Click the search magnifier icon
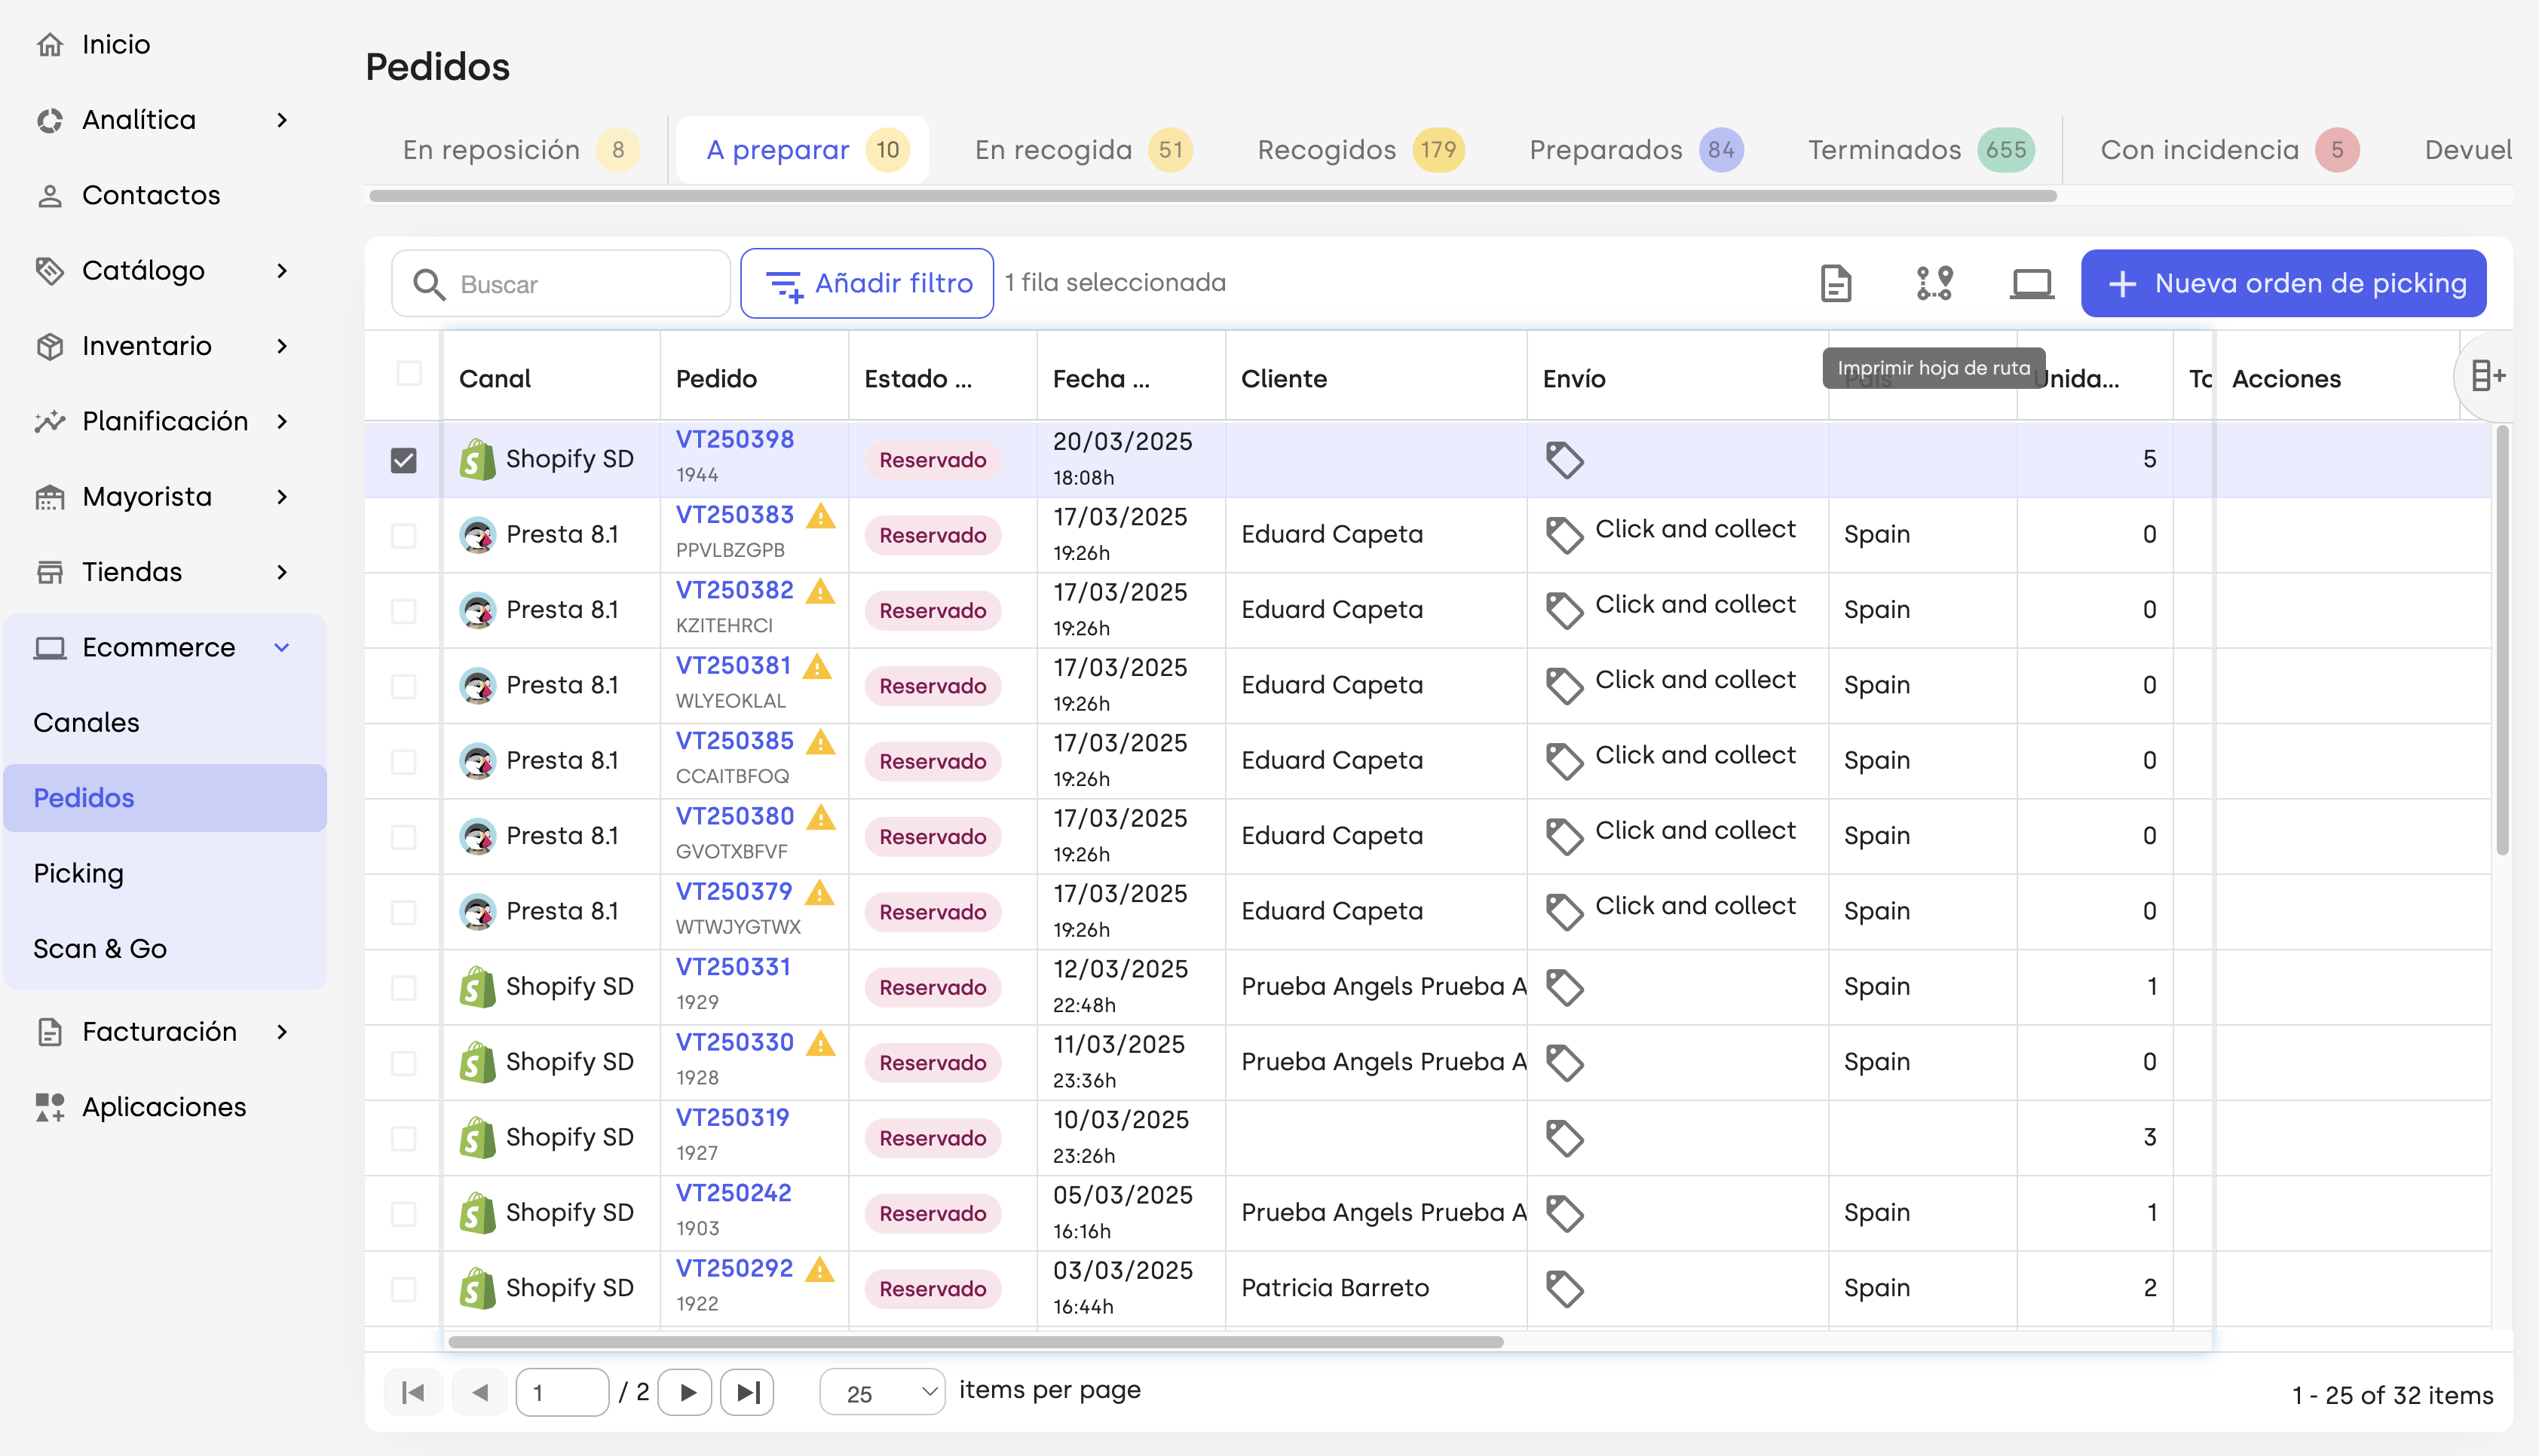Screen dimensions: 2539x1456 tap(429, 285)
